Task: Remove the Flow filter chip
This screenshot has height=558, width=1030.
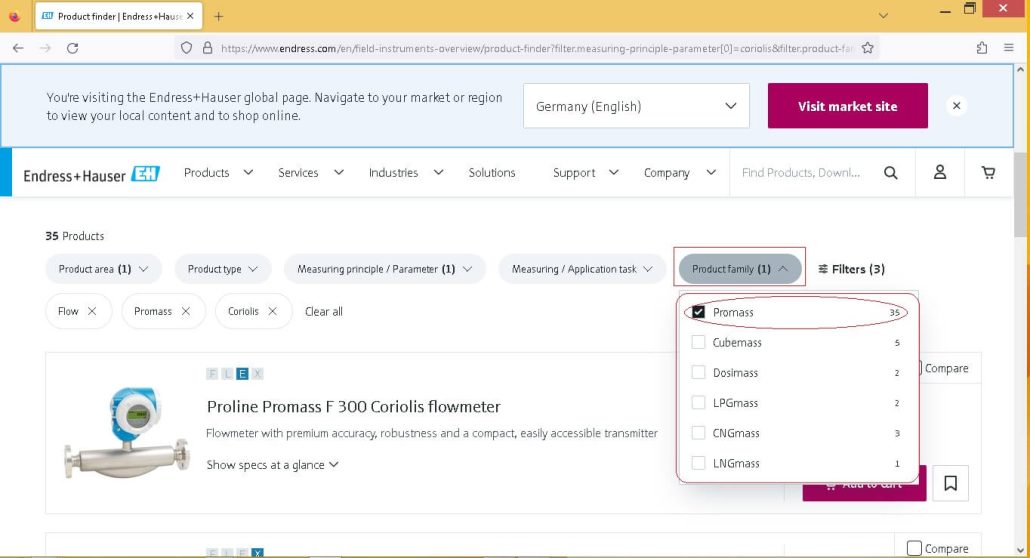Action: 92,312
